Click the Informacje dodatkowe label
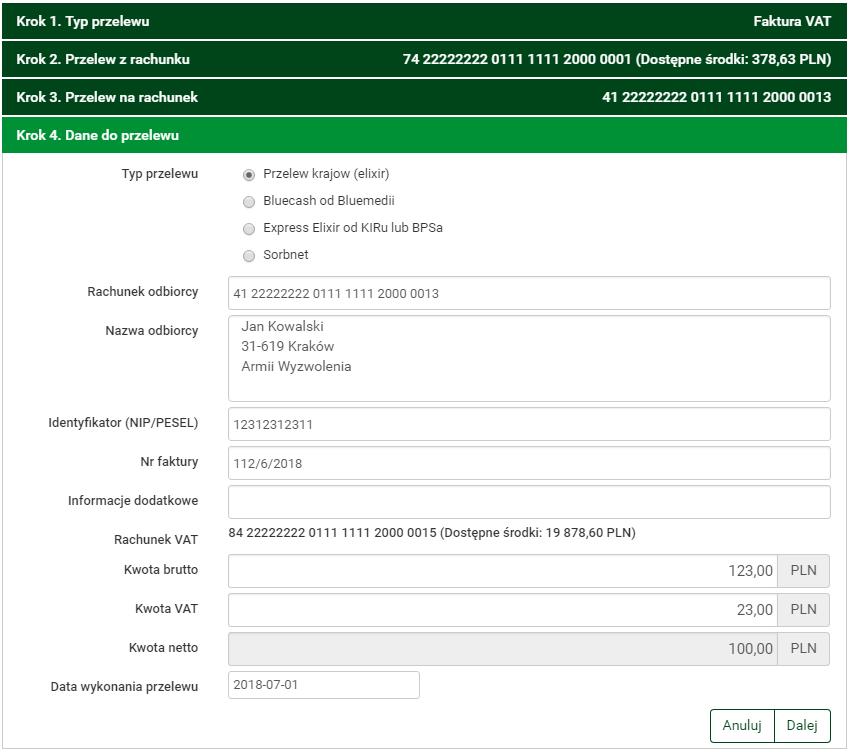The image size is (851, 752). 133,501
